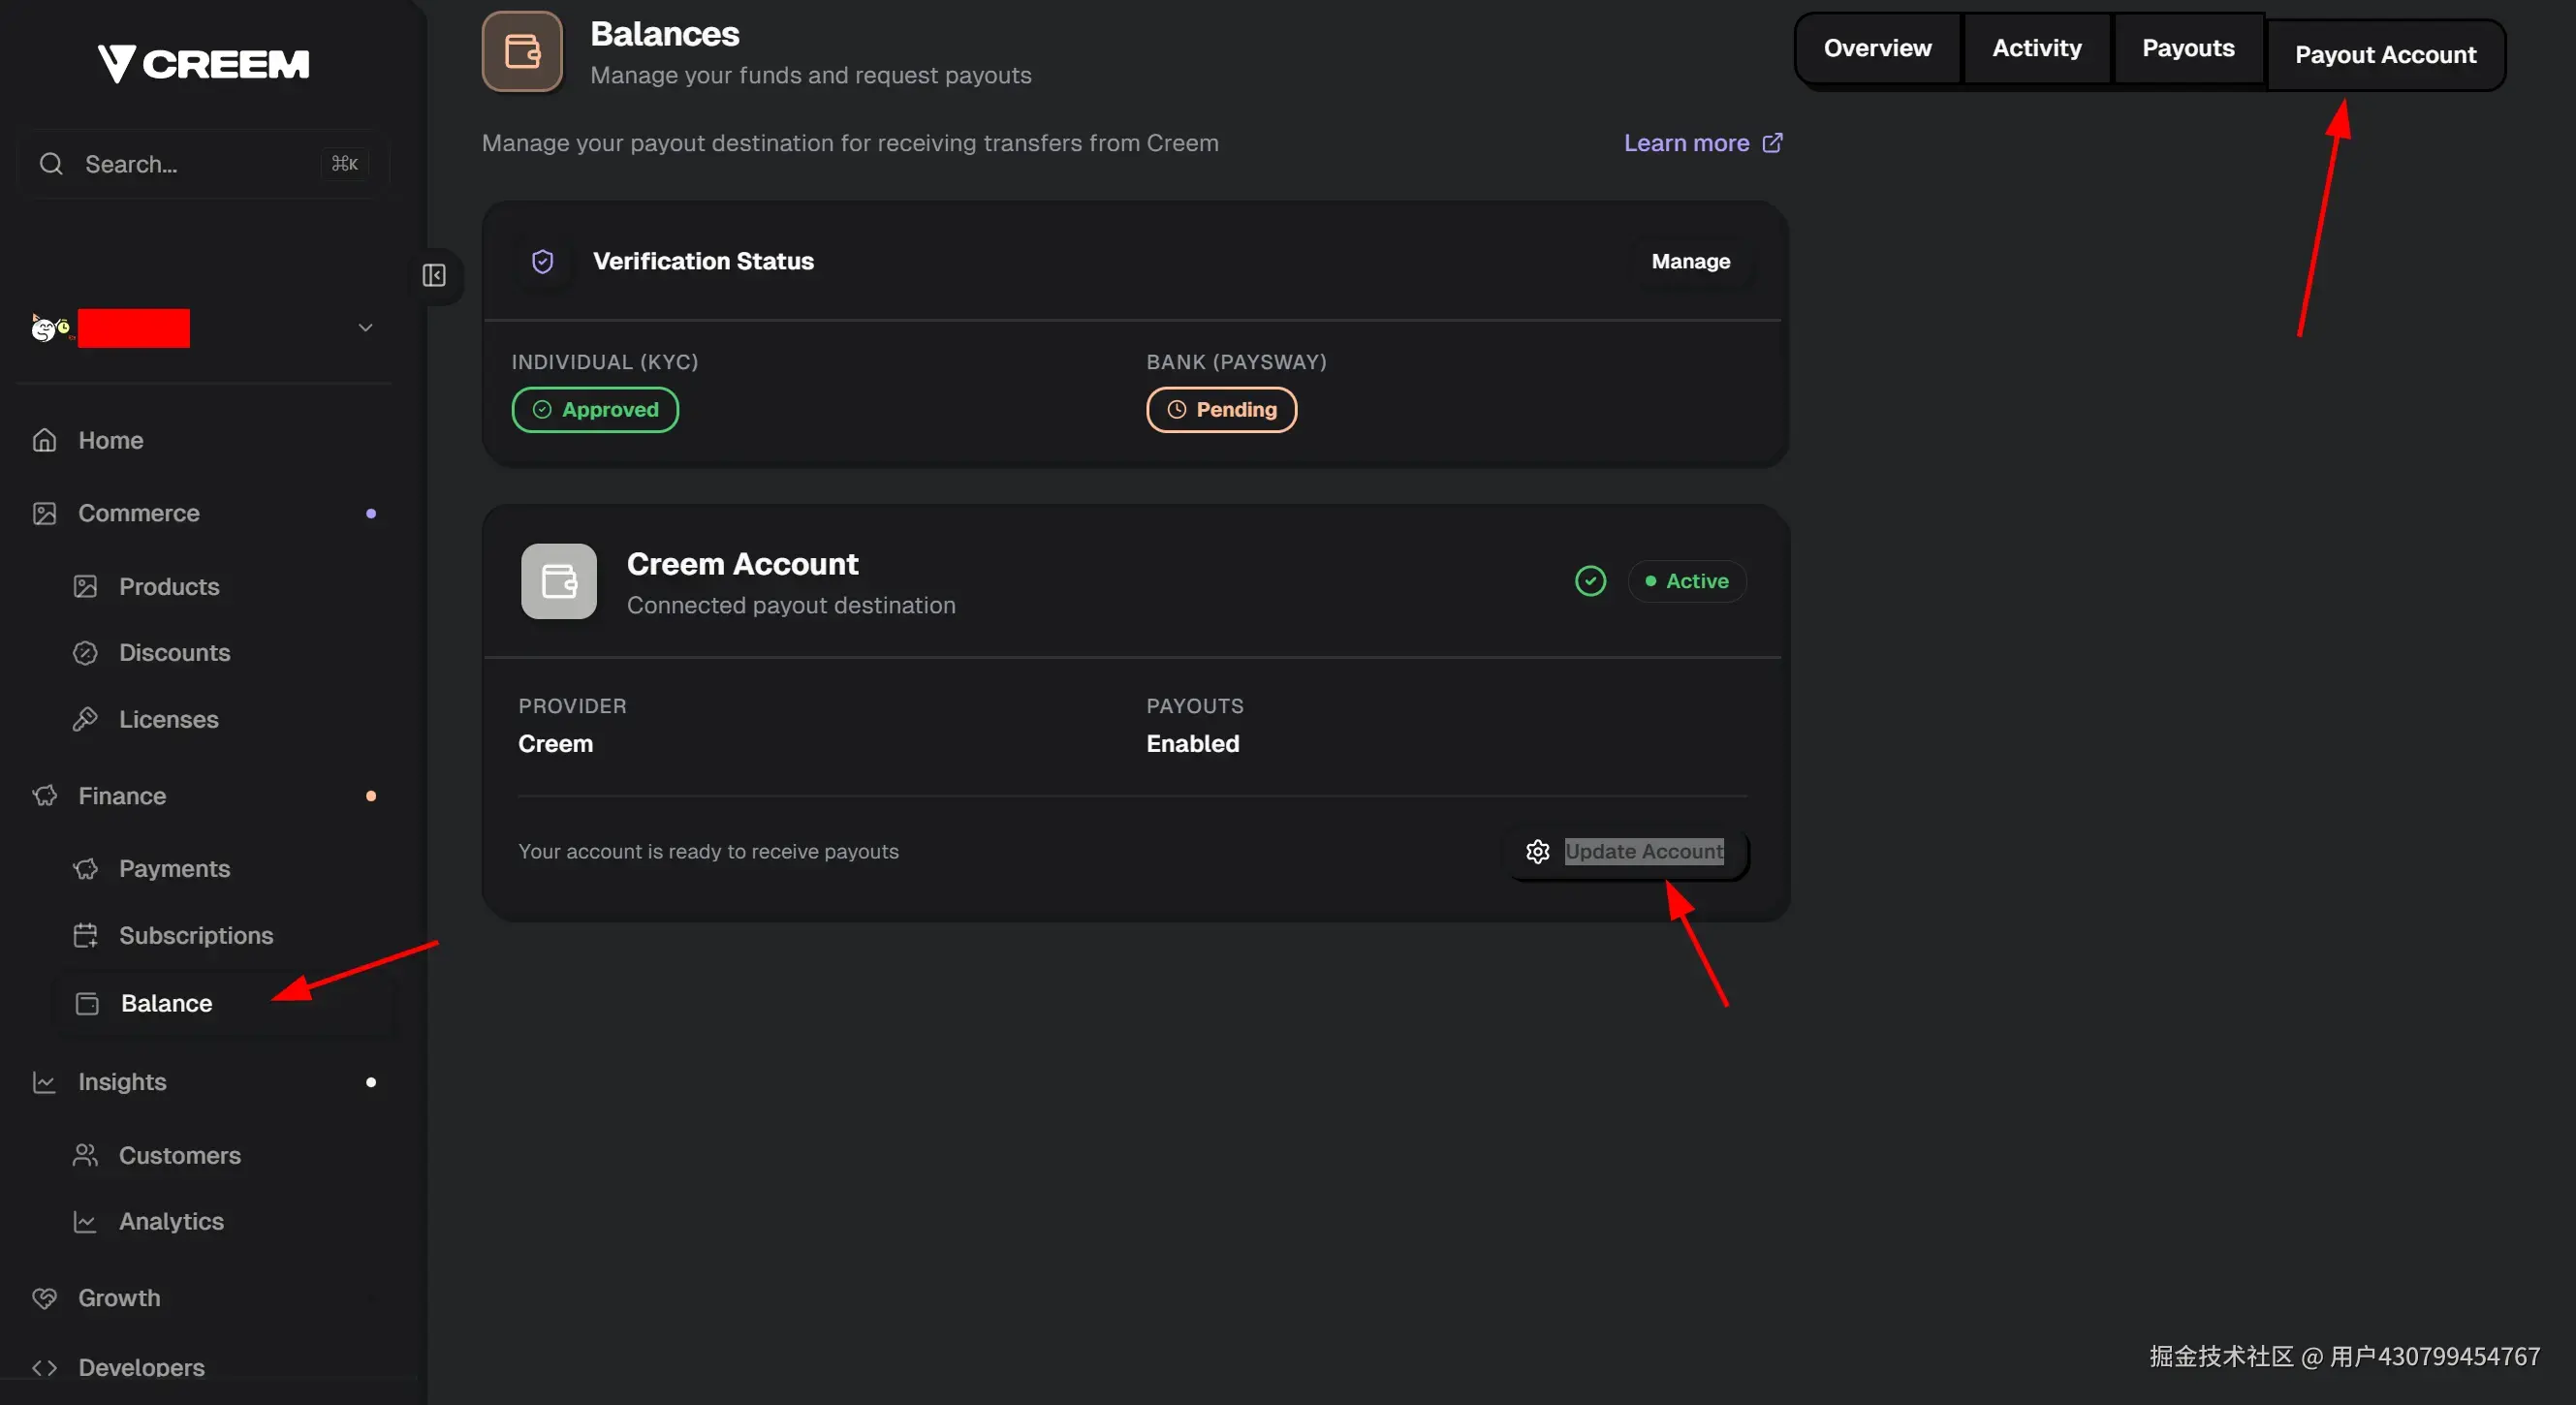Expand the workspace switcher chevron
Screen dimensions: 2576x1405
click(366, 328)
